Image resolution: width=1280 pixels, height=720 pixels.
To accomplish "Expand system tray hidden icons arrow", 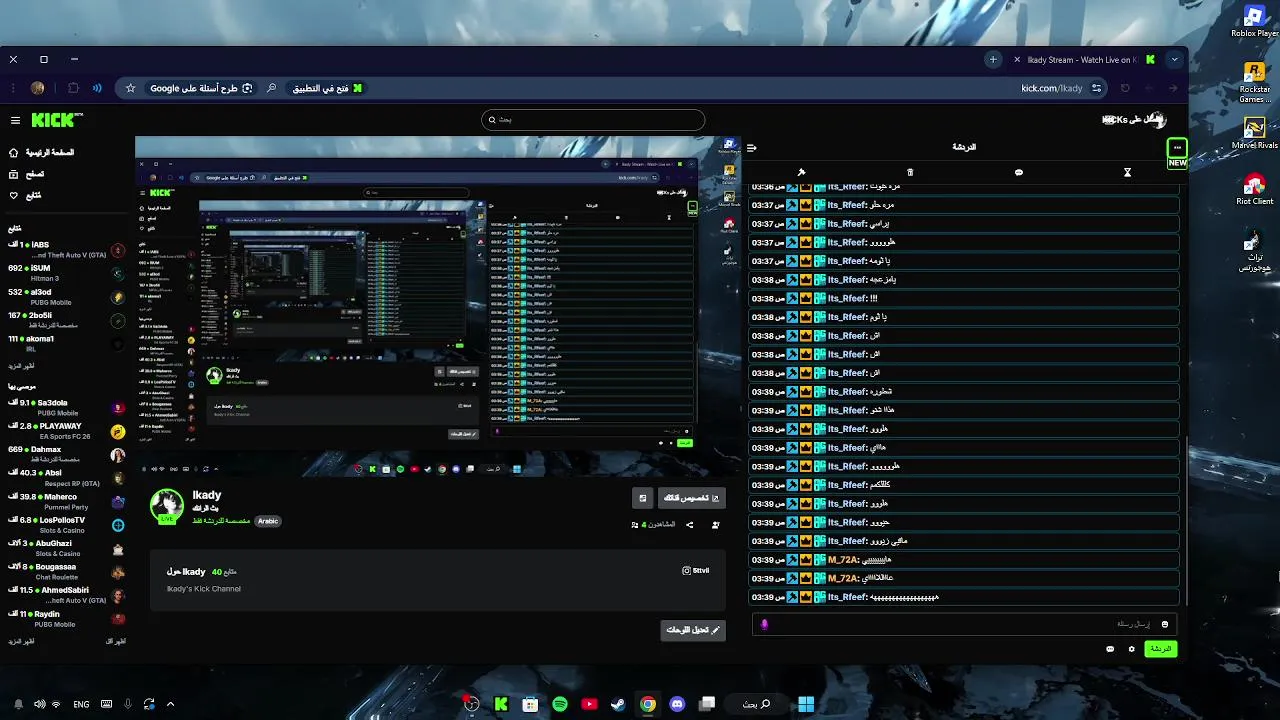I will click(x=170, y=704).
